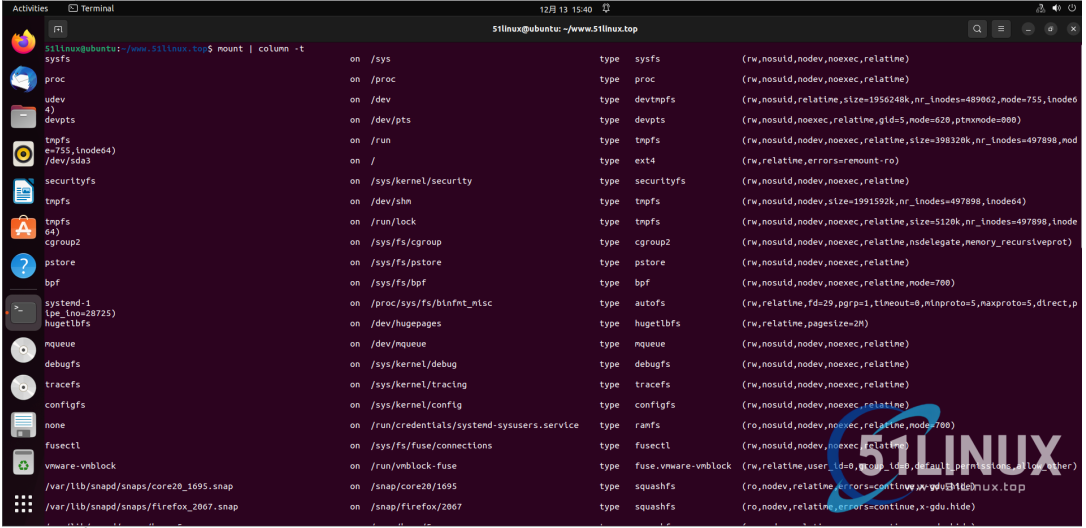Open the Files manager in the dock
Image resolution: width=1086 pixels, height=528 pixels.
point(24,116)
